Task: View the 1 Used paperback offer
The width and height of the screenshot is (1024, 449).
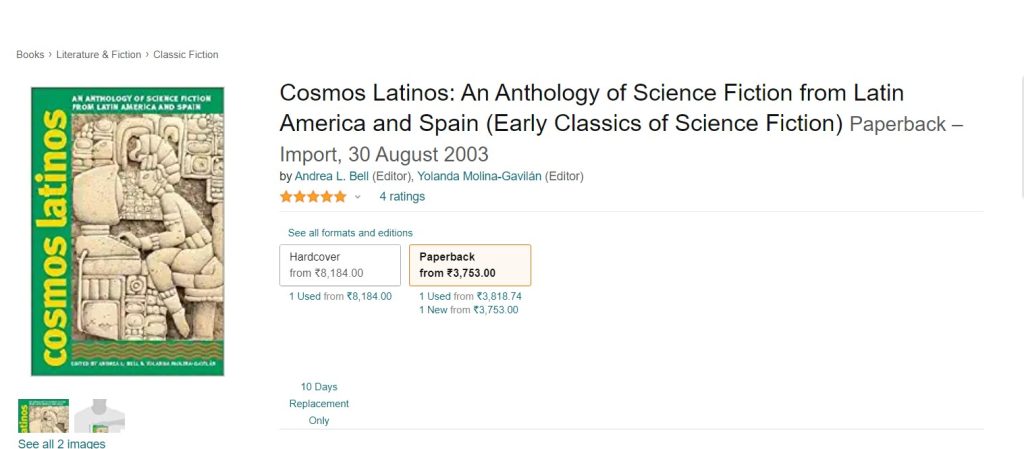Action: click(470, 296)
